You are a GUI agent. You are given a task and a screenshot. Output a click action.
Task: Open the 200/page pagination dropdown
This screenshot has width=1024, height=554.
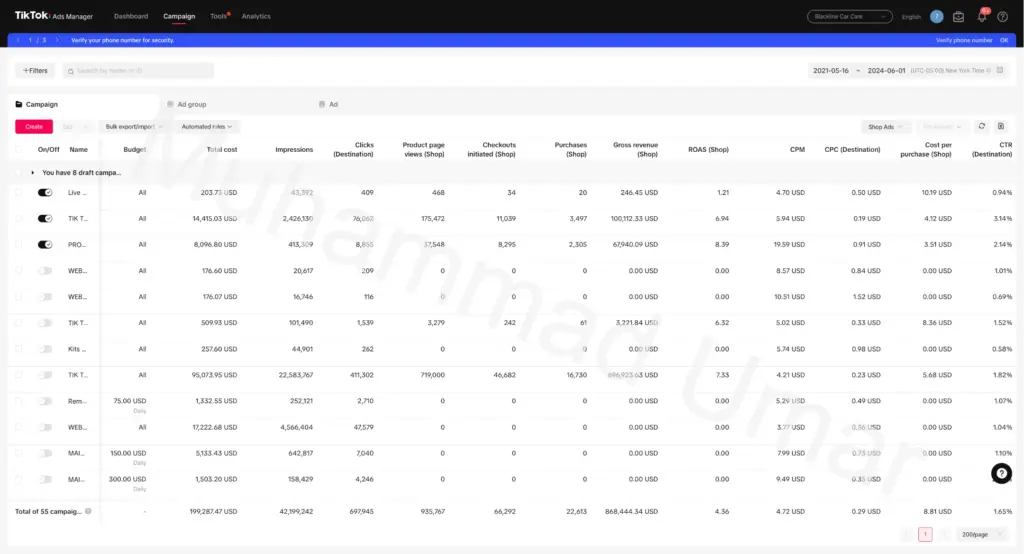coord(980,534)
